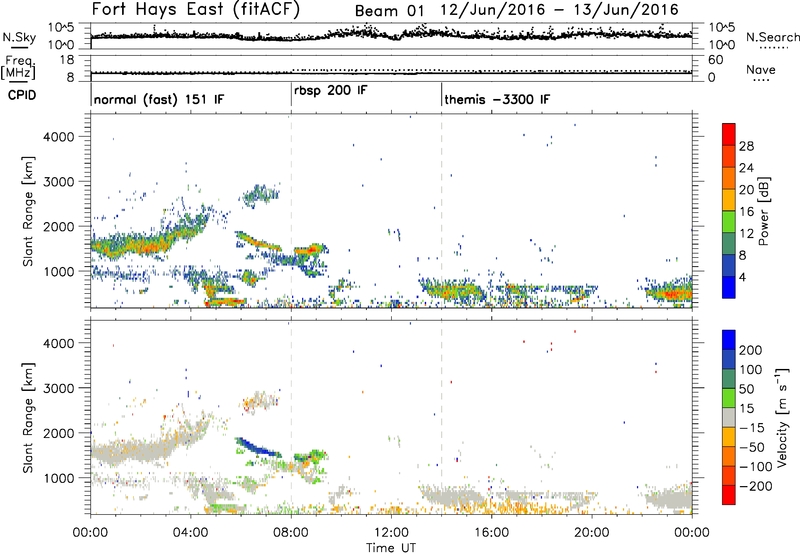Viewport: 800px width, 554px height.
Task: Click the '200' value on Velocity scale
Action: [x=751, y=350]
